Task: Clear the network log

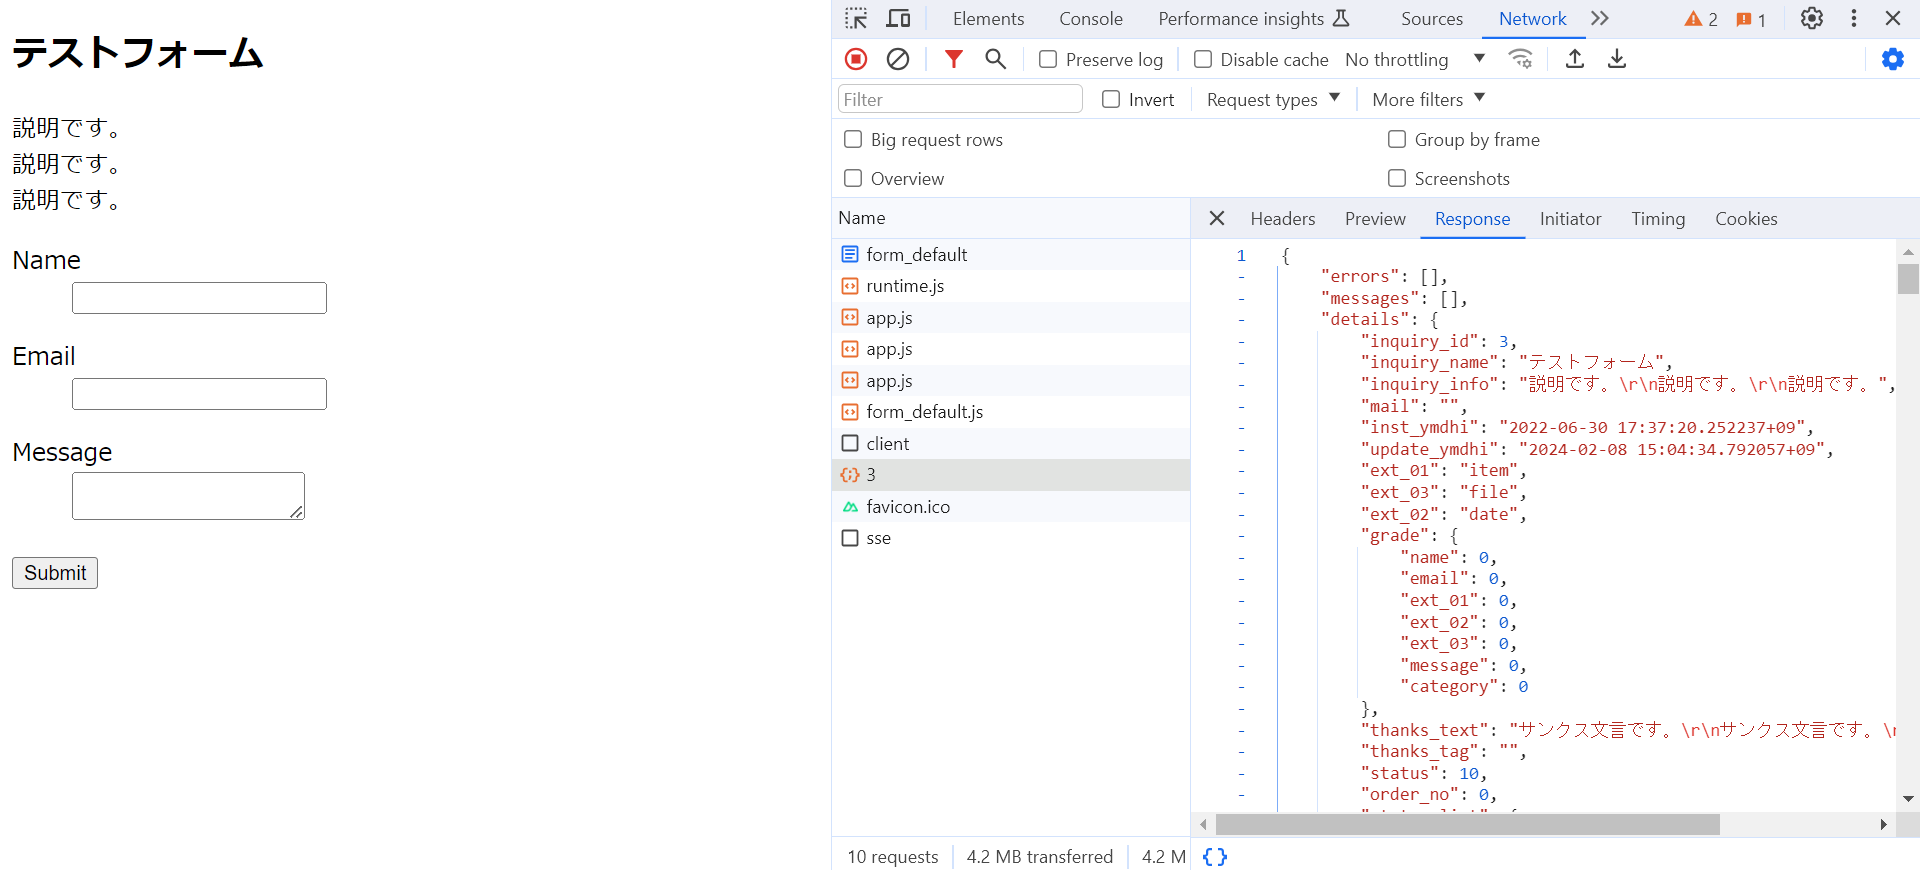Action: point(898,59)
